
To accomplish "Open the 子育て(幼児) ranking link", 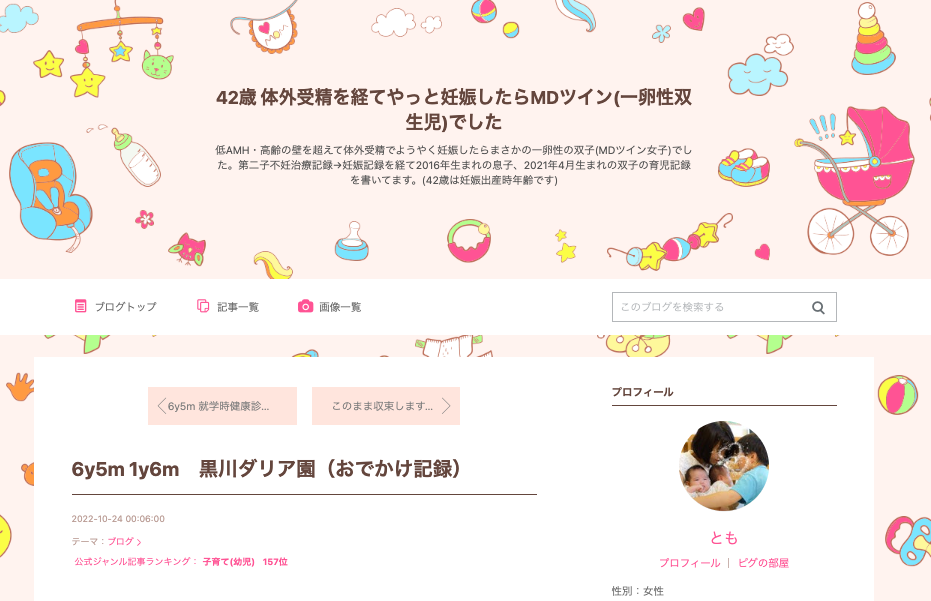I will pyautogui.click(x=229, y=562).
